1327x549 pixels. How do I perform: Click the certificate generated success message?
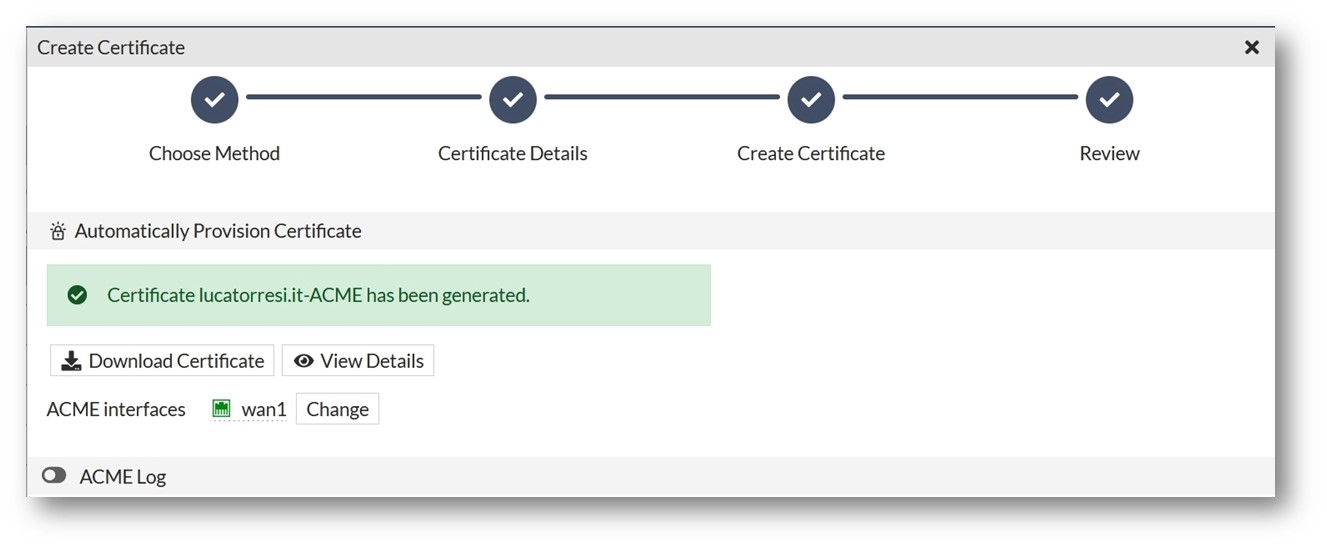(318, 295)
